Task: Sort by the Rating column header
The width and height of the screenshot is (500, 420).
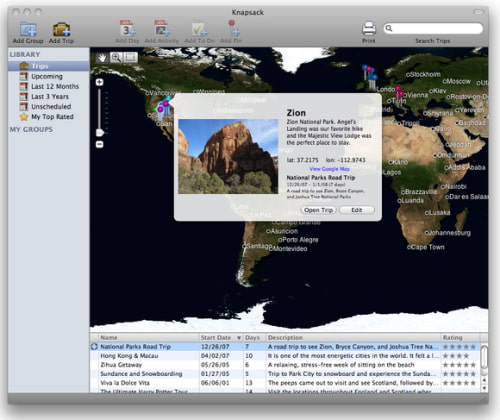Action: tap(461, 337)
